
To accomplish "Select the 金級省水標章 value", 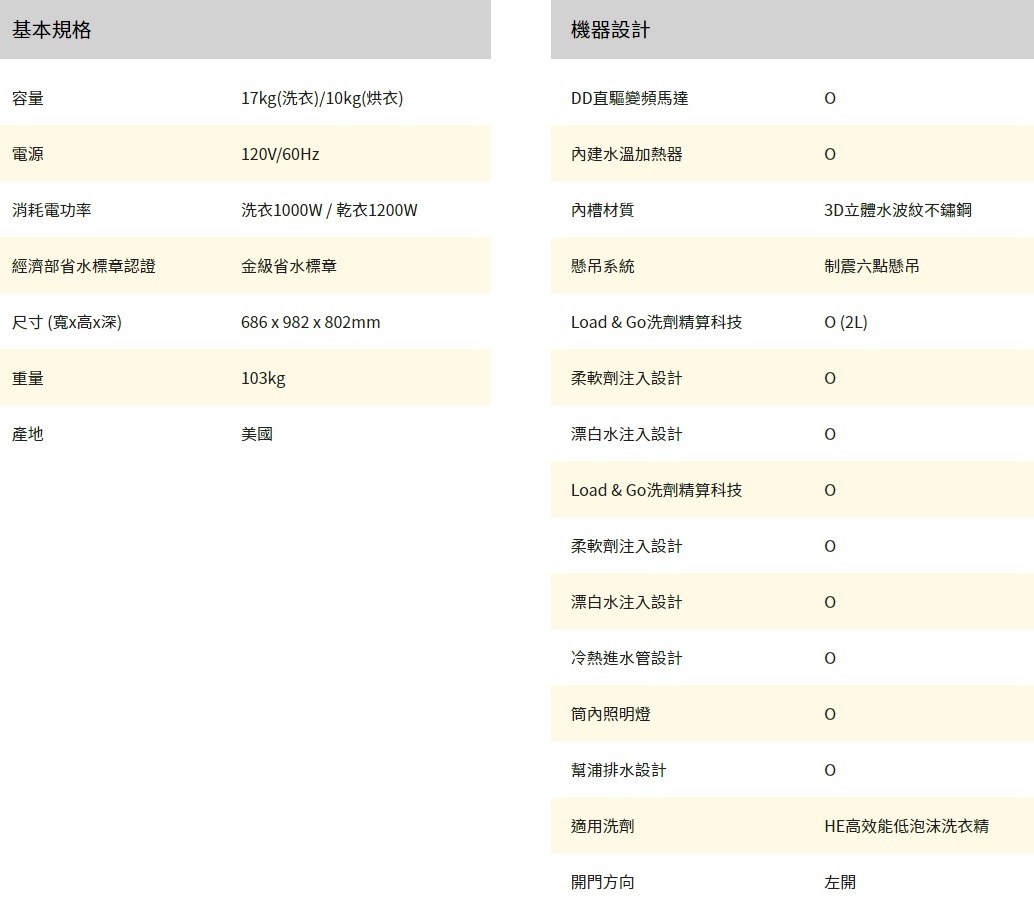I will [289, 266].
